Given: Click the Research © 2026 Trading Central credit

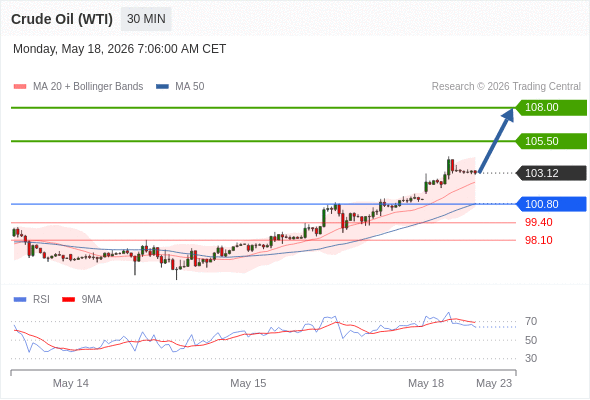Looking at the screenshot, I should 506,87.
